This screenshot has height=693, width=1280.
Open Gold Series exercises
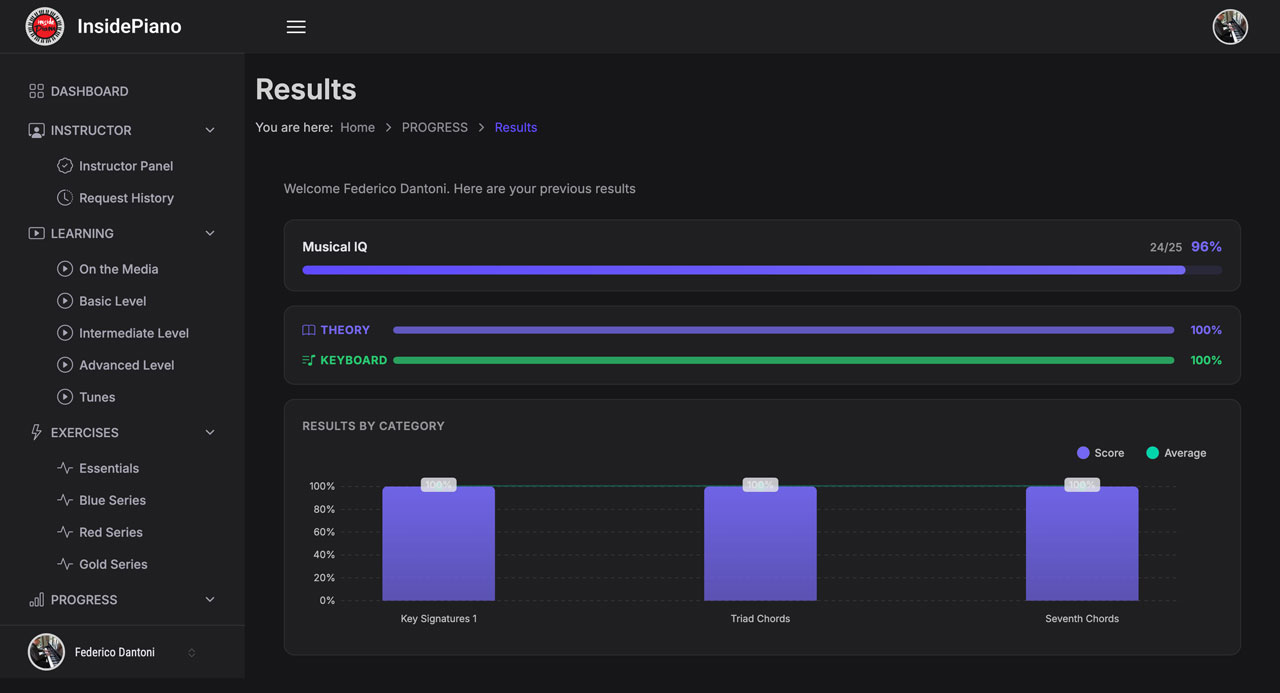[x=113, y=564]
